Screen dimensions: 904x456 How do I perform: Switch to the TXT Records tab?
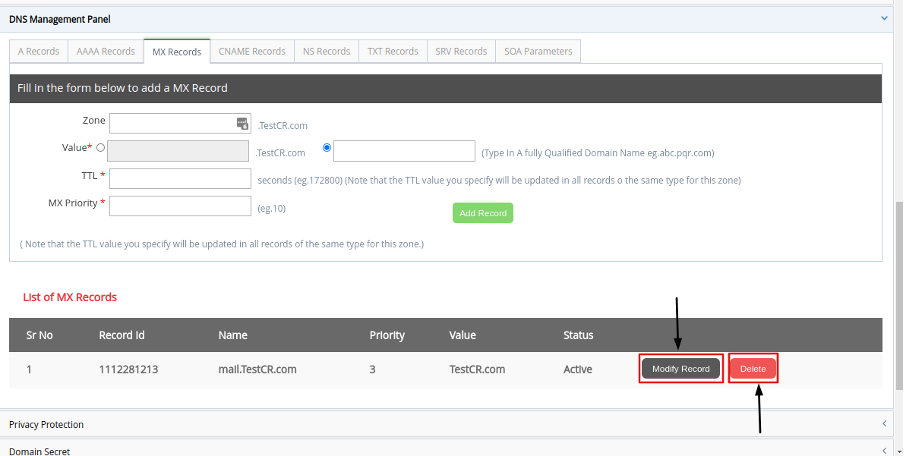393,51
